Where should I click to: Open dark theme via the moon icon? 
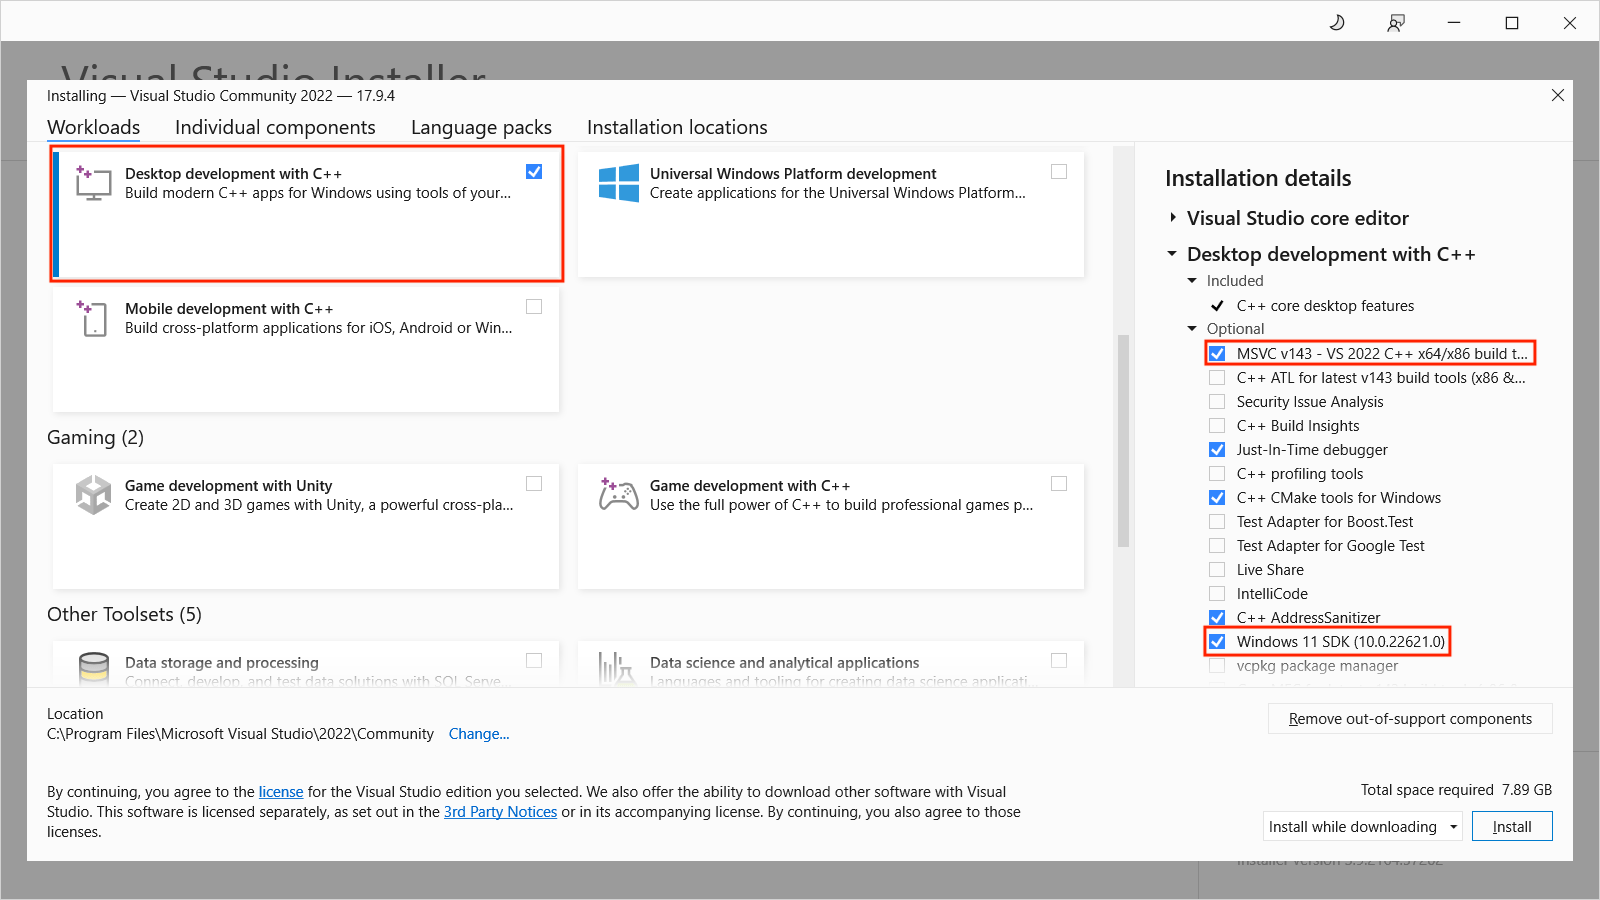coord(1337,21)
